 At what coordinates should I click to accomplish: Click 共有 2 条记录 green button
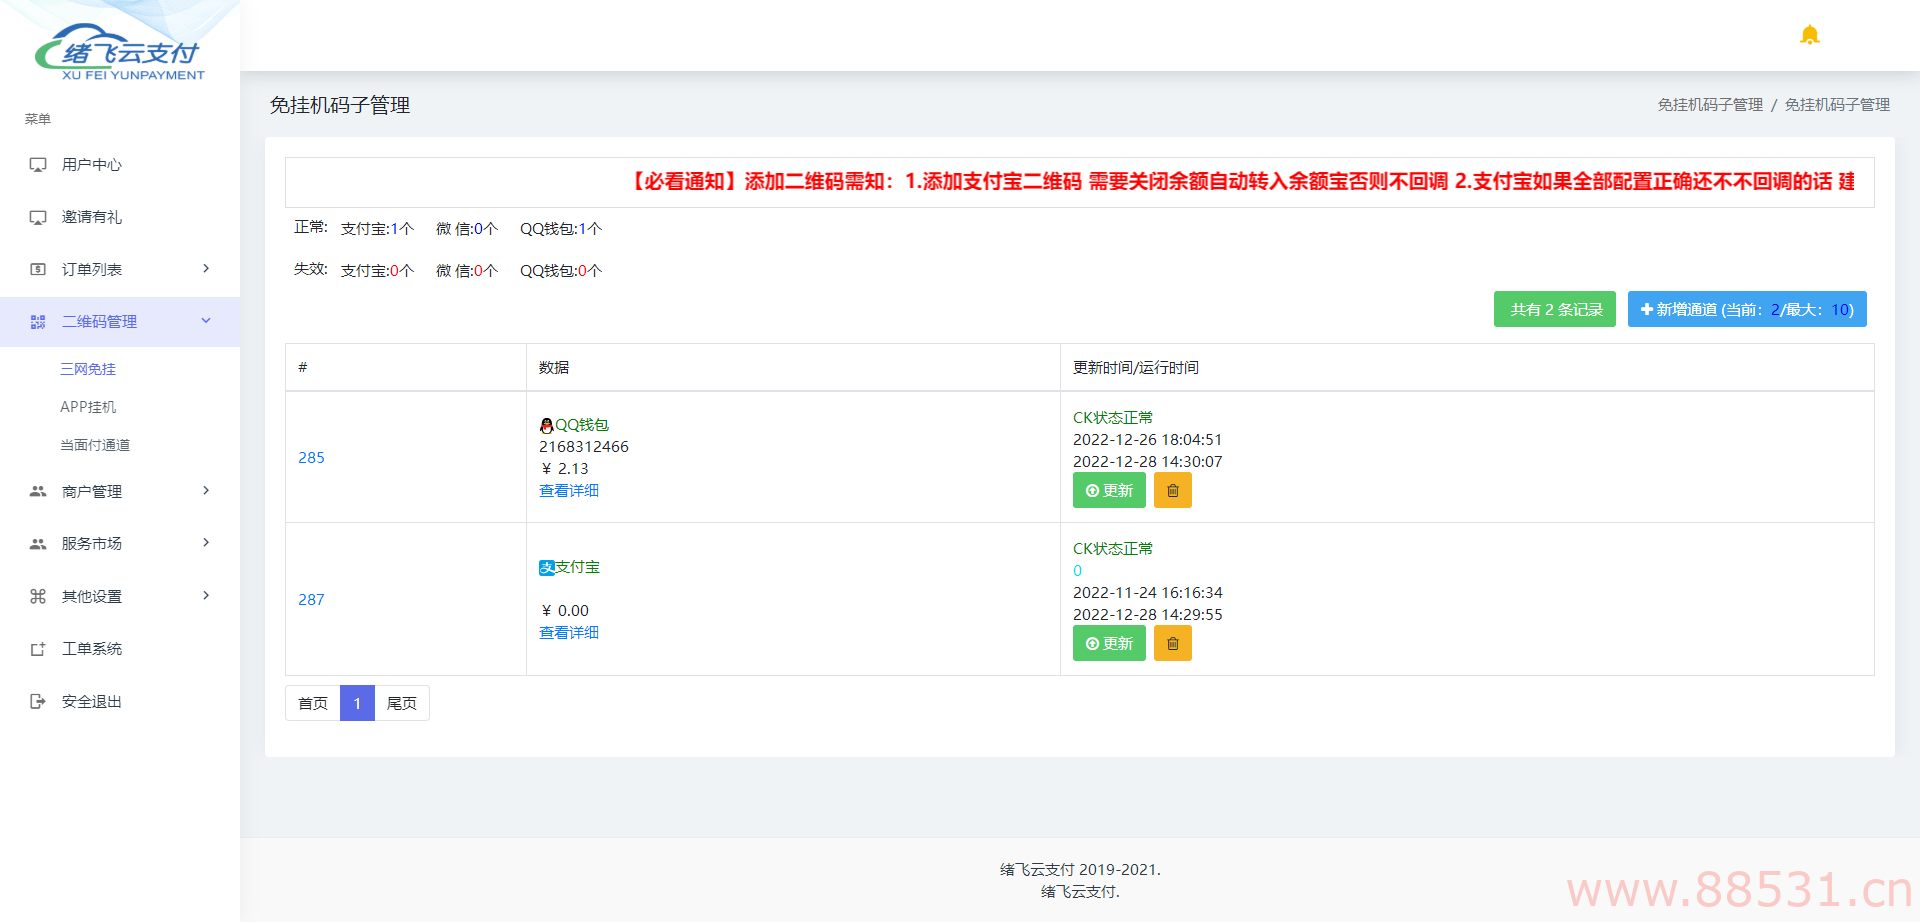click(1555, 309)
